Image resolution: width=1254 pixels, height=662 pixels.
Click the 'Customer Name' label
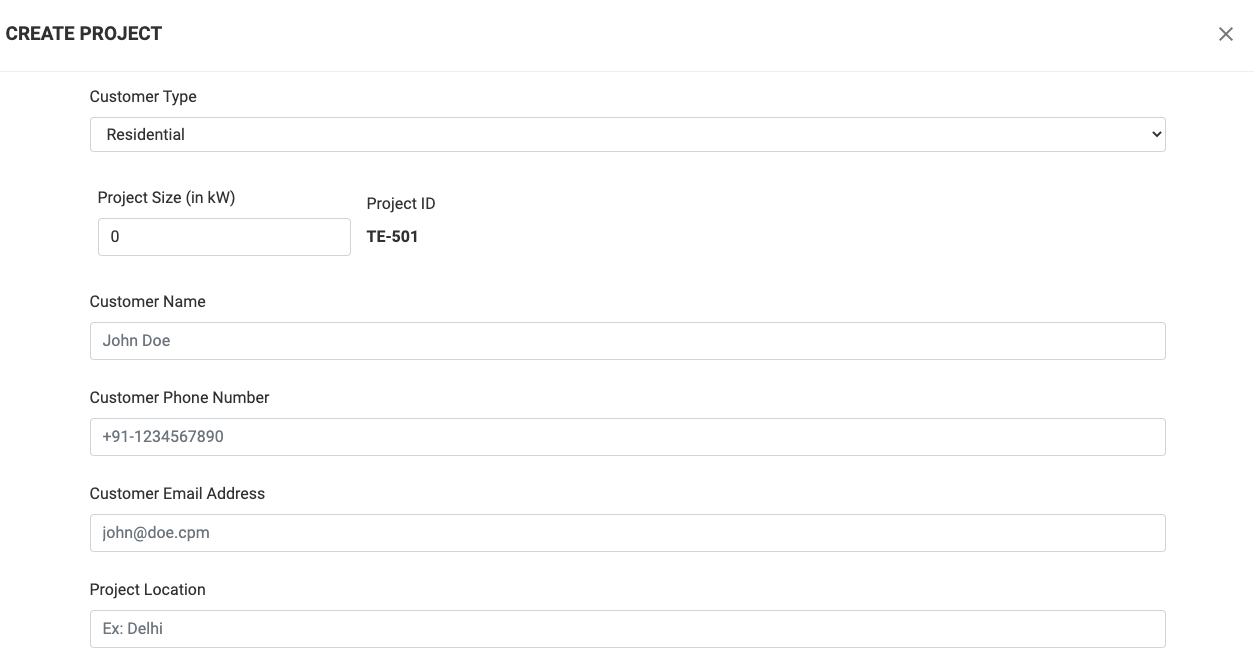147,302
